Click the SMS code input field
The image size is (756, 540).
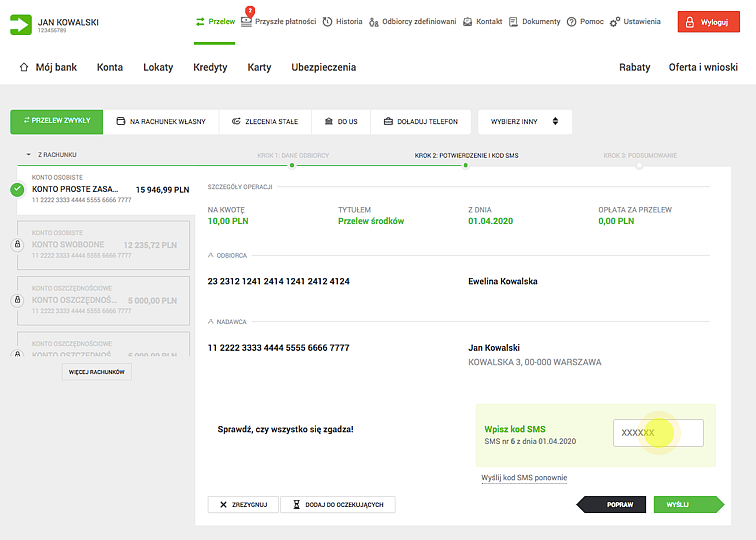pos(658,433)
